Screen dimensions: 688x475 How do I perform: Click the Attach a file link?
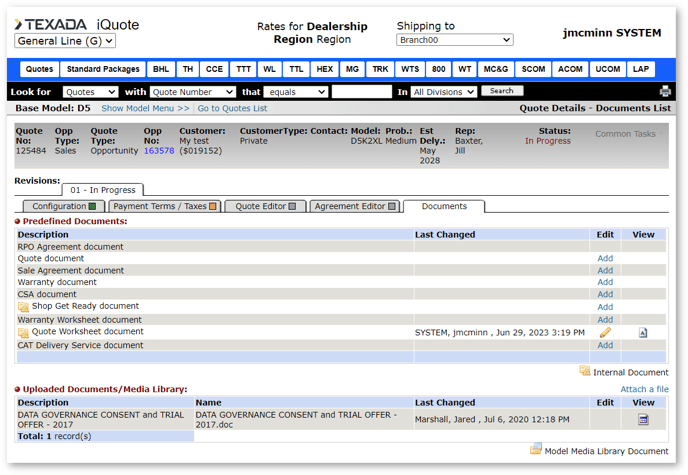tap(644, 389)
